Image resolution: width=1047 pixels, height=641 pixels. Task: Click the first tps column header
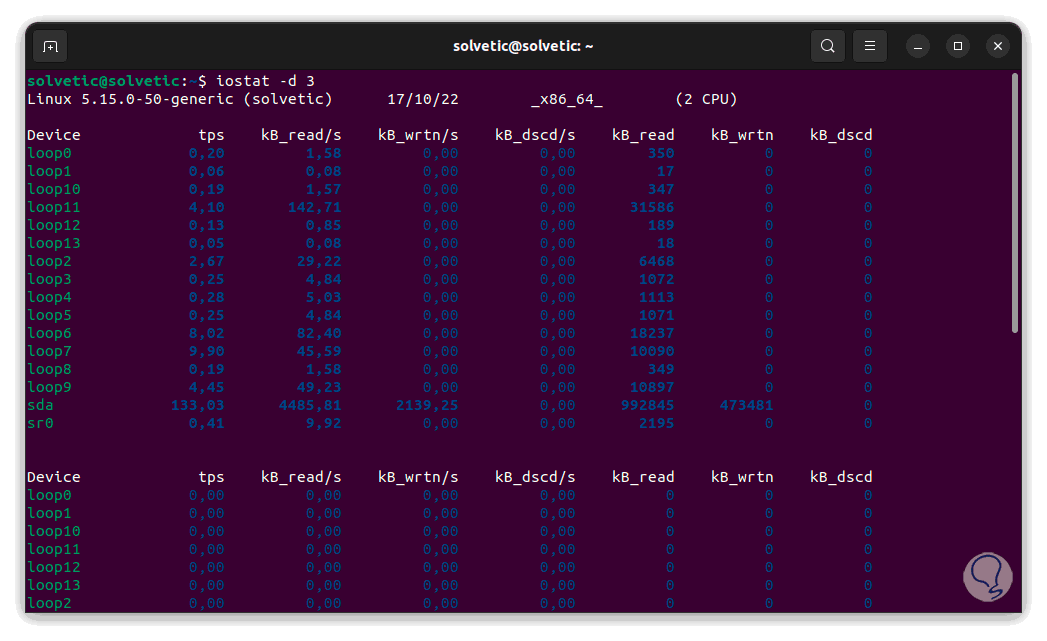coord(211,135)
